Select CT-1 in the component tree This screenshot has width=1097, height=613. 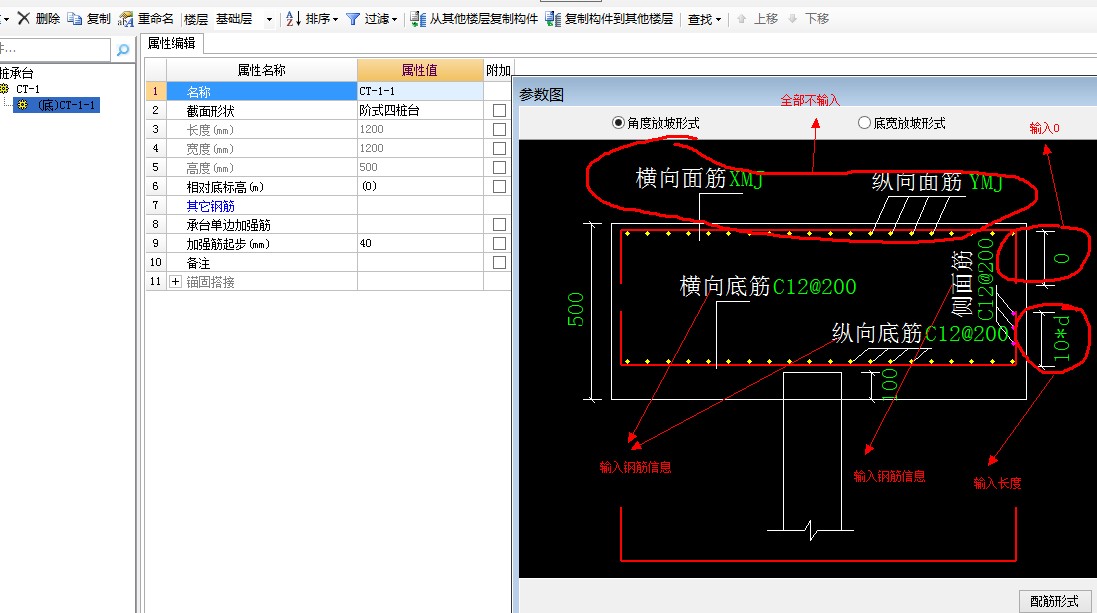tap(28, 89)
